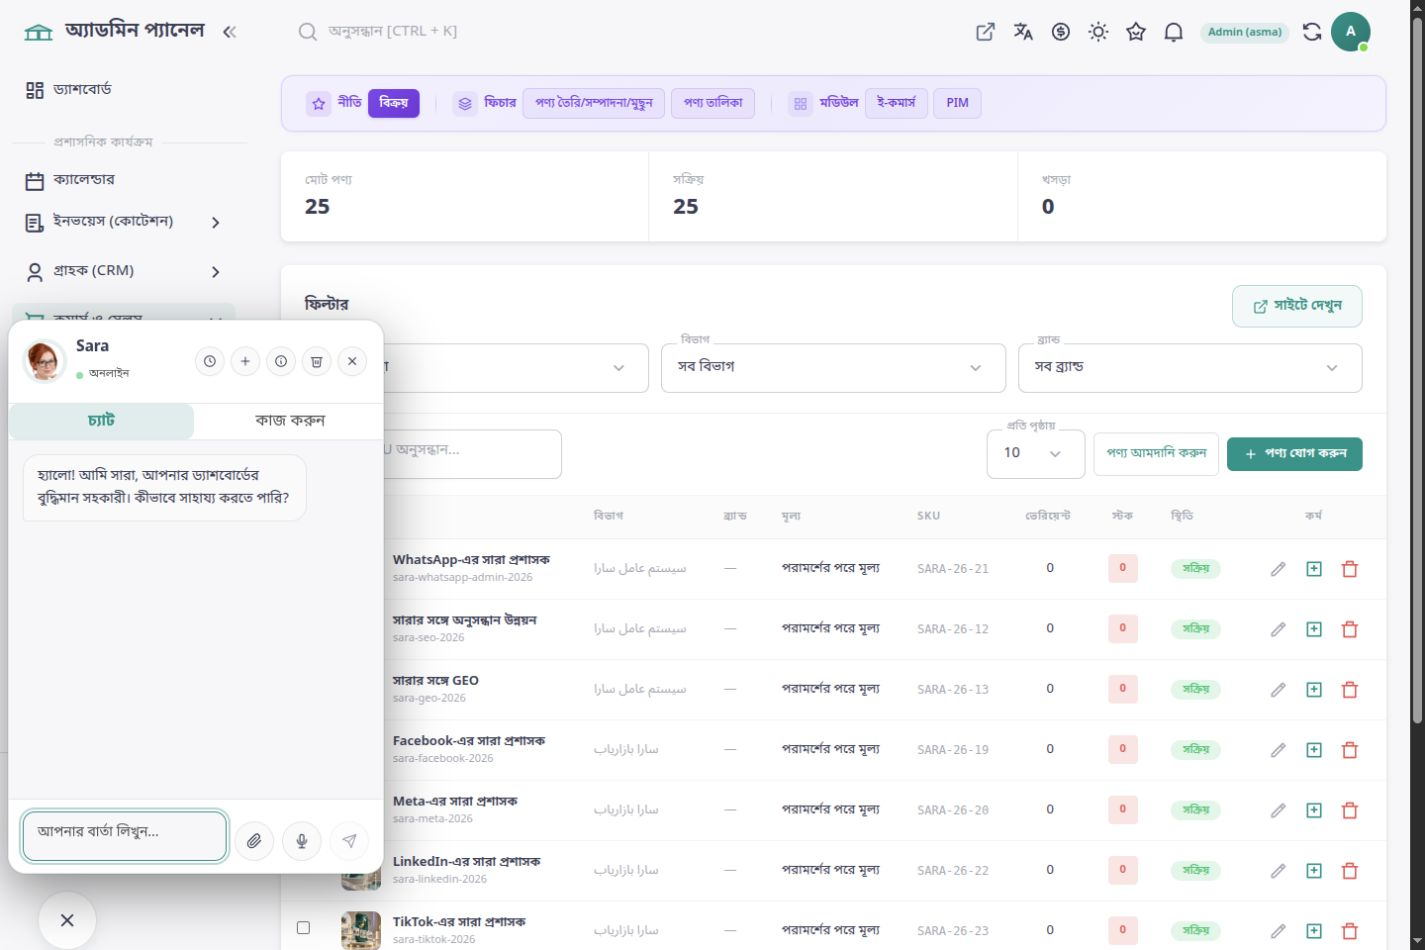1425x950 pixels.
Task: Toggle the light/dark theme sun icon
Action: [1098, 32]
